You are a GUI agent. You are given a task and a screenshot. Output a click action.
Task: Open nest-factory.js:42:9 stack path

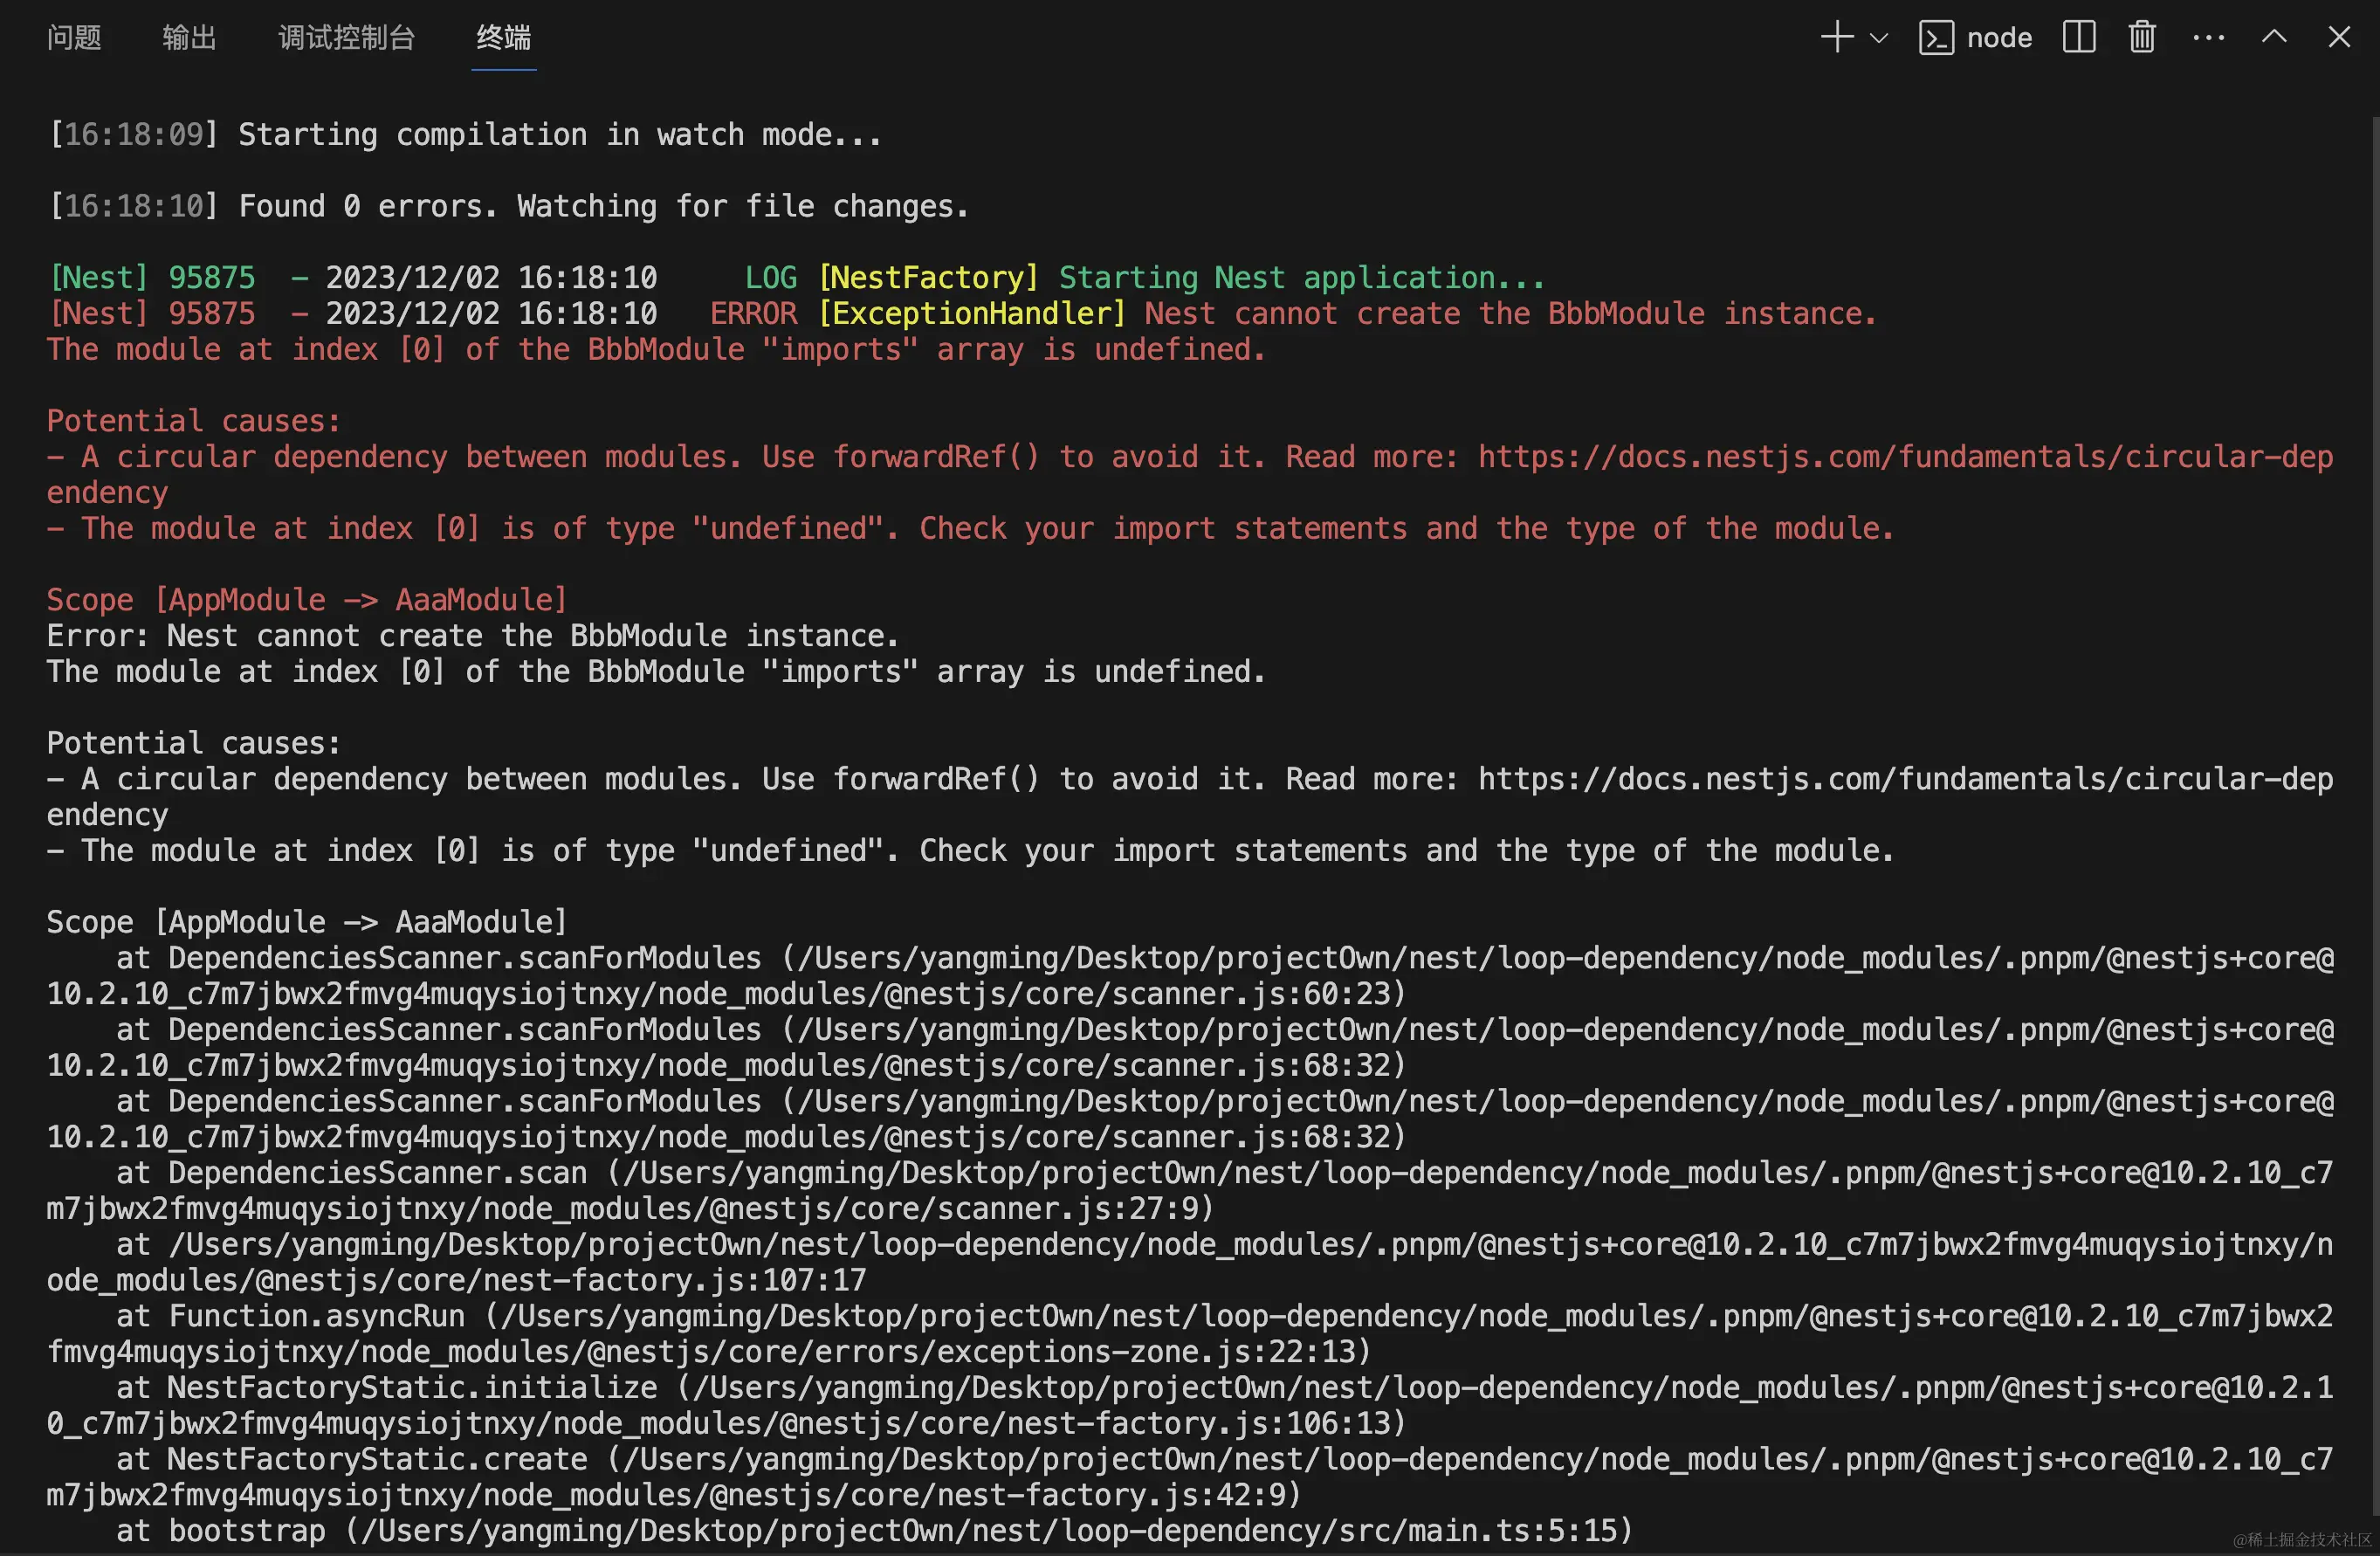(x=1190, y=1477)
